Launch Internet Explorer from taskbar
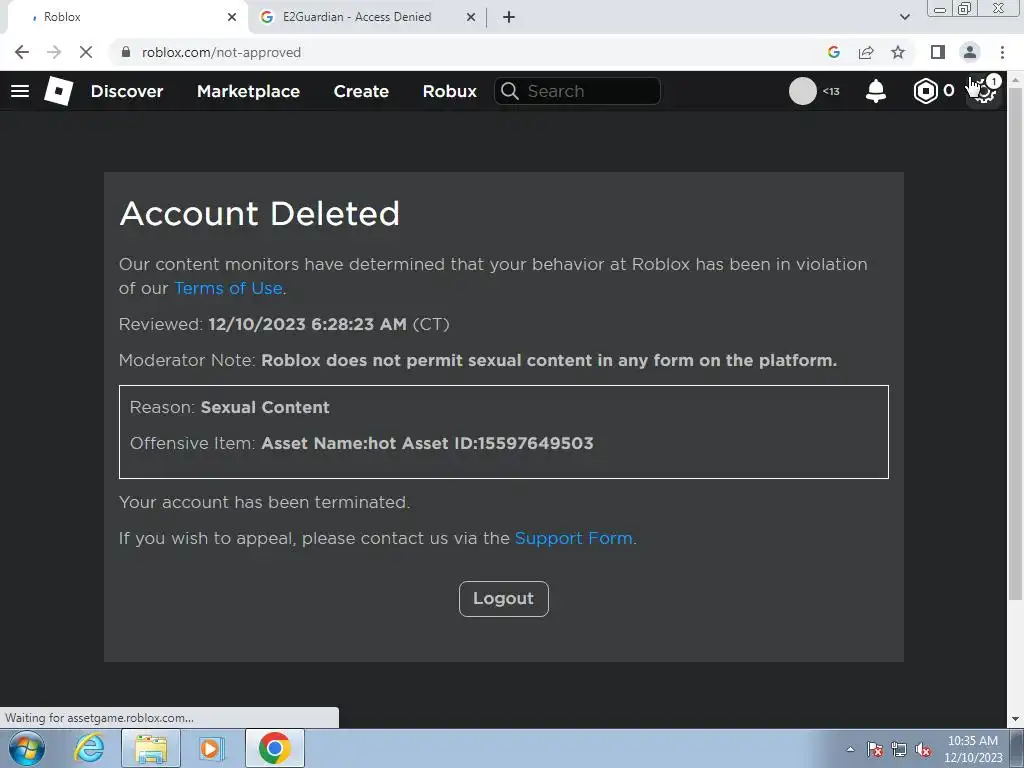Viewport: 1024px width, 768px height. point(89,748)
